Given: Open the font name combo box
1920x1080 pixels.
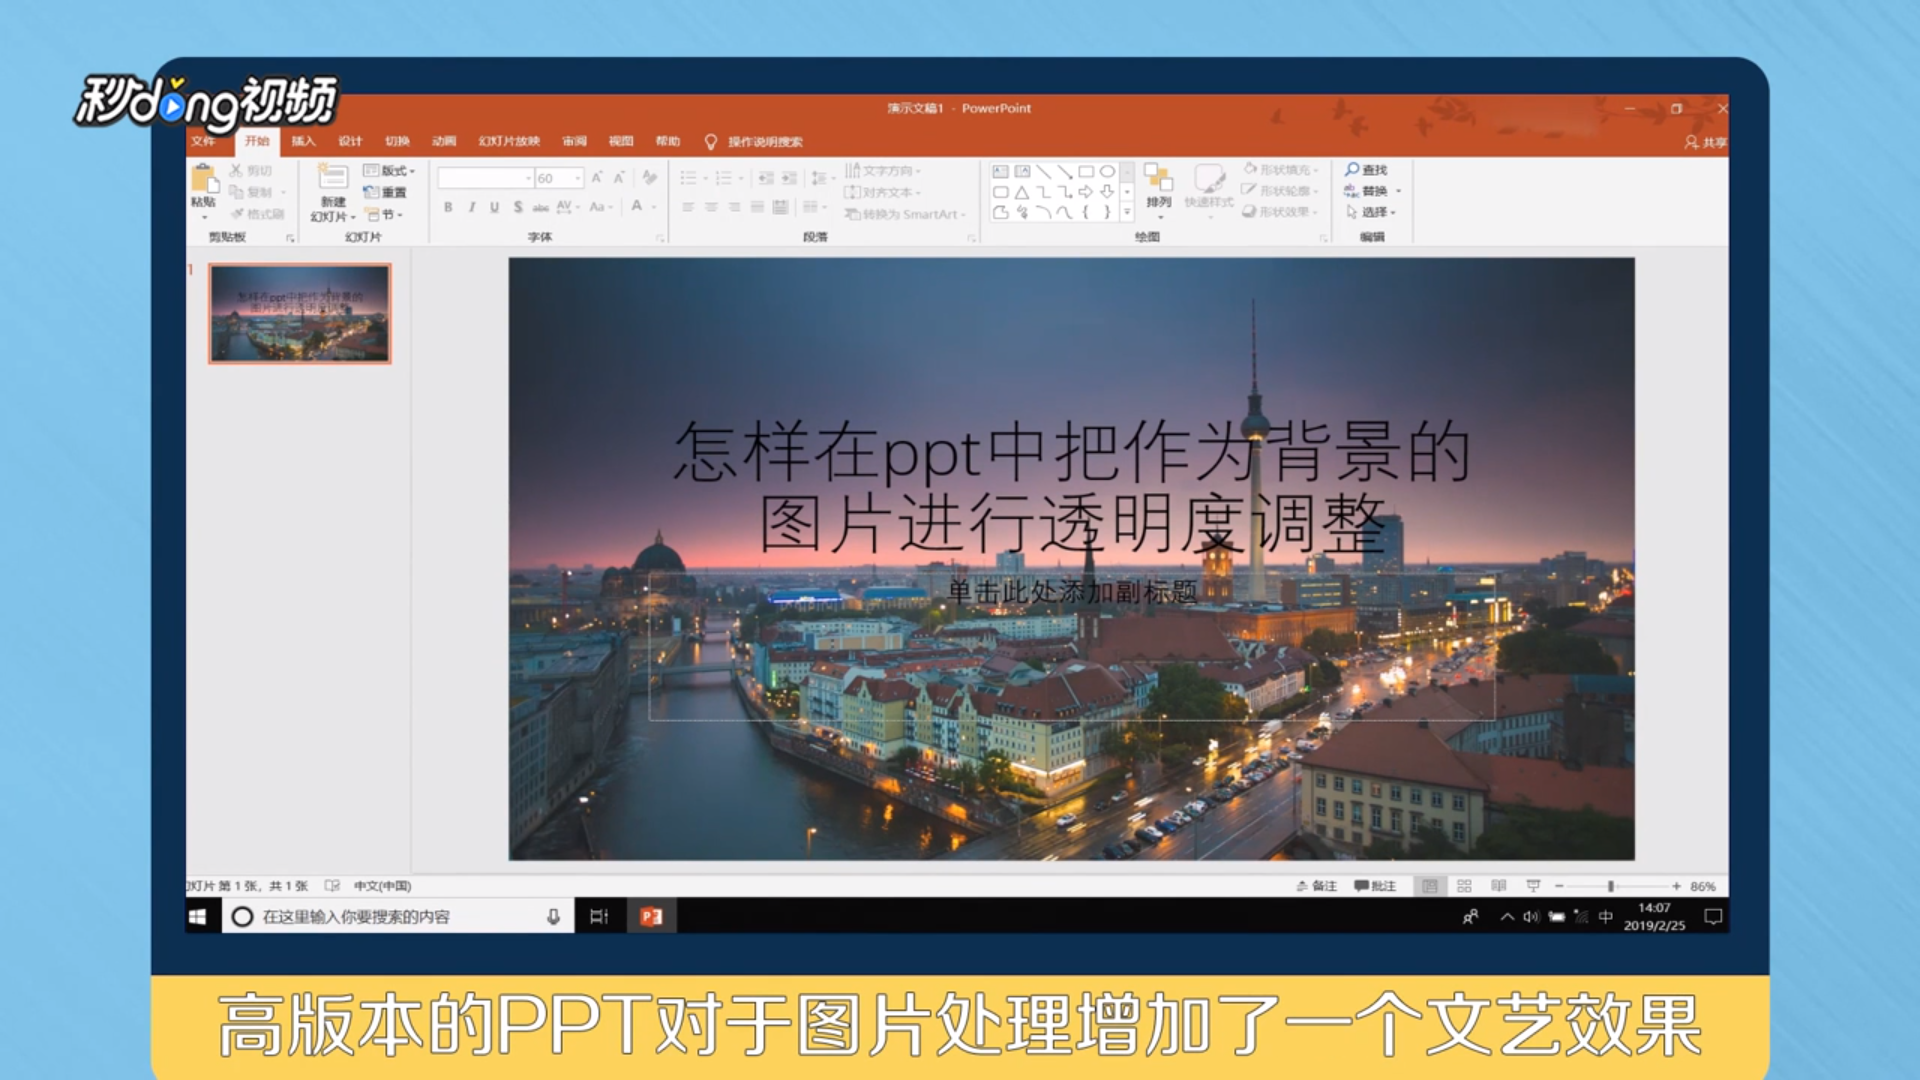Looking at the screenshot, I should point(485,178).
